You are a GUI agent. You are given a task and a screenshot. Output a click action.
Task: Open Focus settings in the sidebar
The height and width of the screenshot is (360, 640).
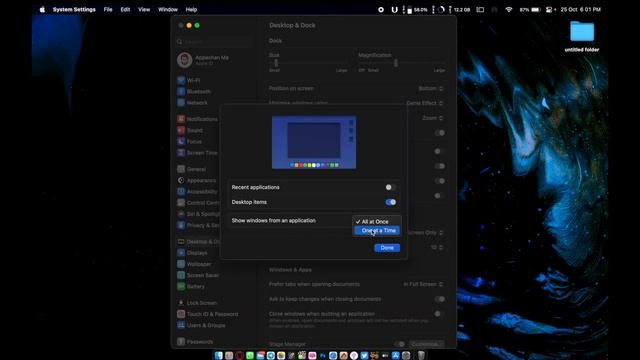click(x=190, y=142)
